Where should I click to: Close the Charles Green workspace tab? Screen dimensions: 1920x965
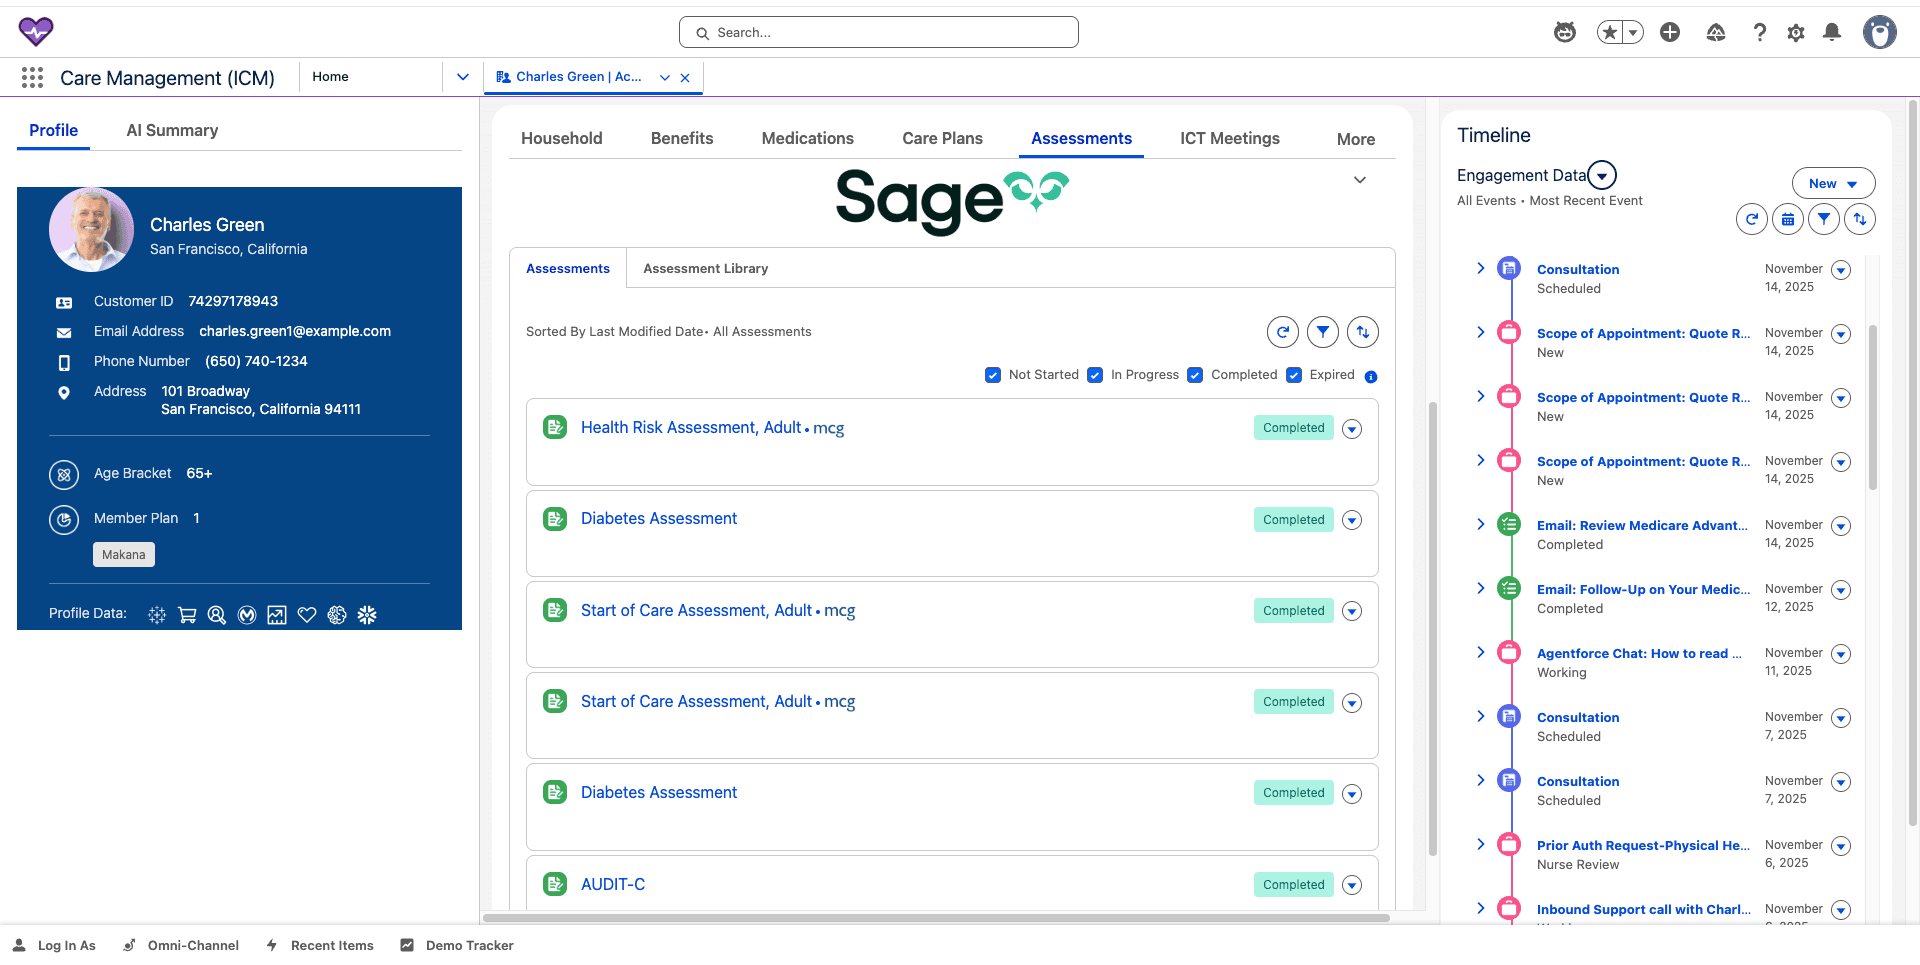click(x=685, y=77)
